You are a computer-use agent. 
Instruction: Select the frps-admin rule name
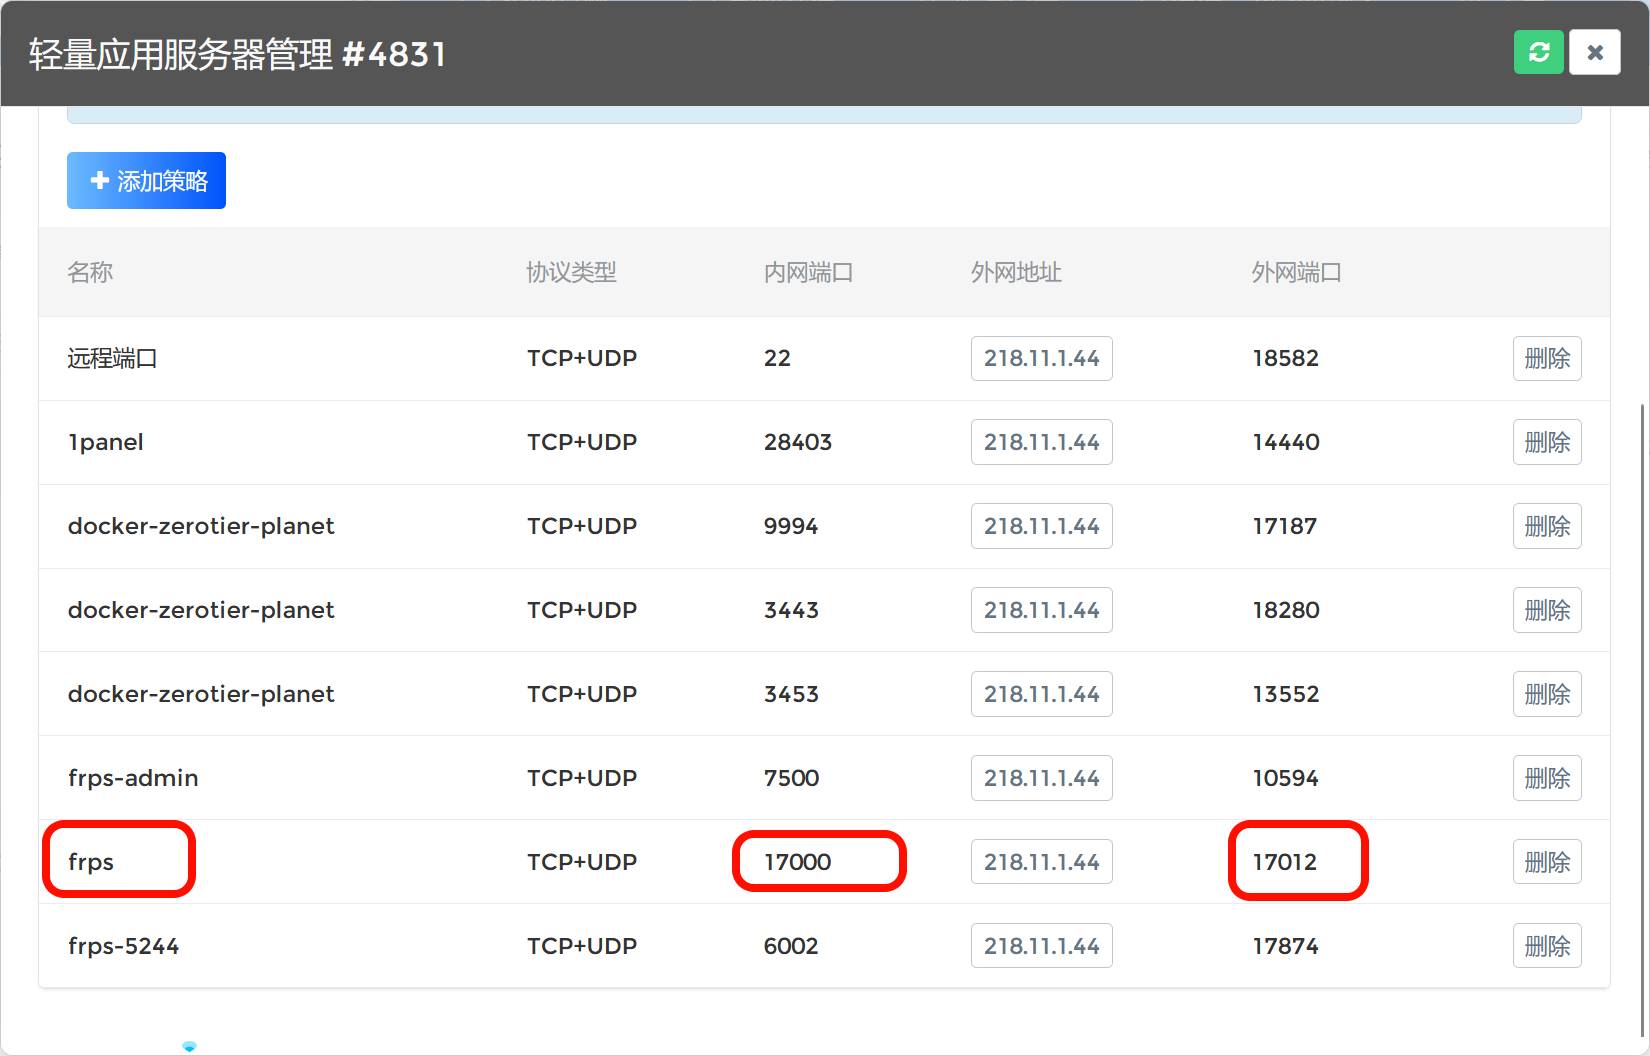[133, 779]
